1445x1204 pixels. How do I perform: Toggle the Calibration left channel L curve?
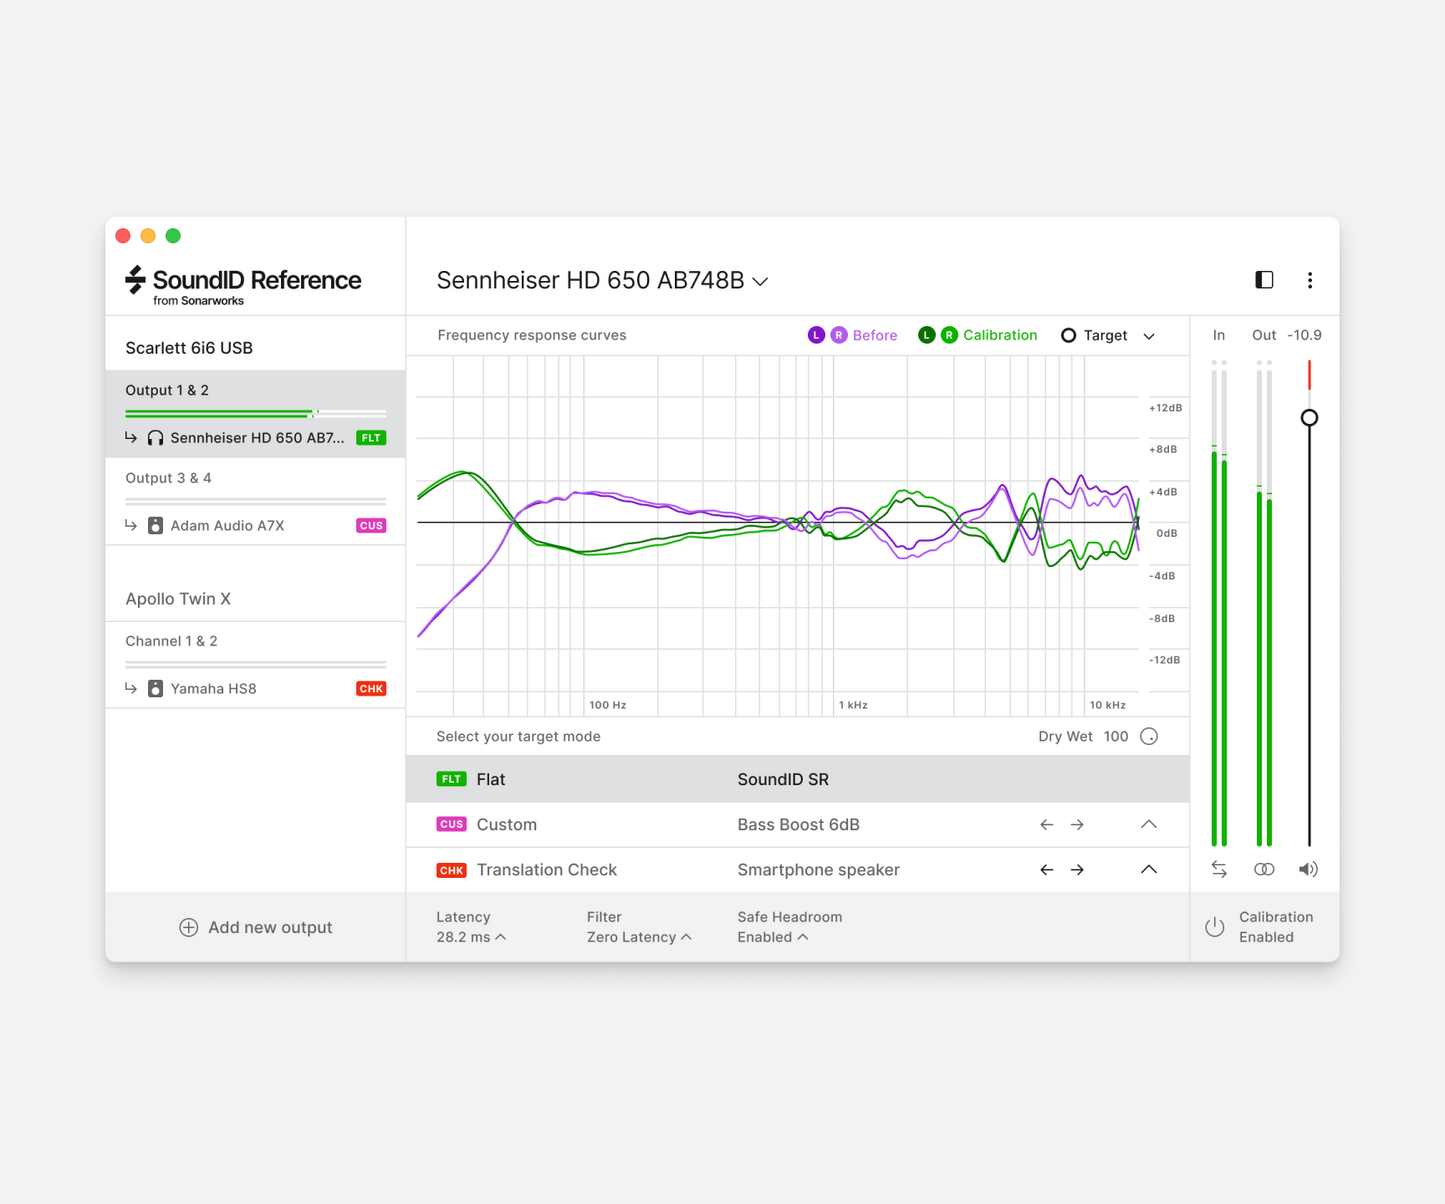point(926,335)
